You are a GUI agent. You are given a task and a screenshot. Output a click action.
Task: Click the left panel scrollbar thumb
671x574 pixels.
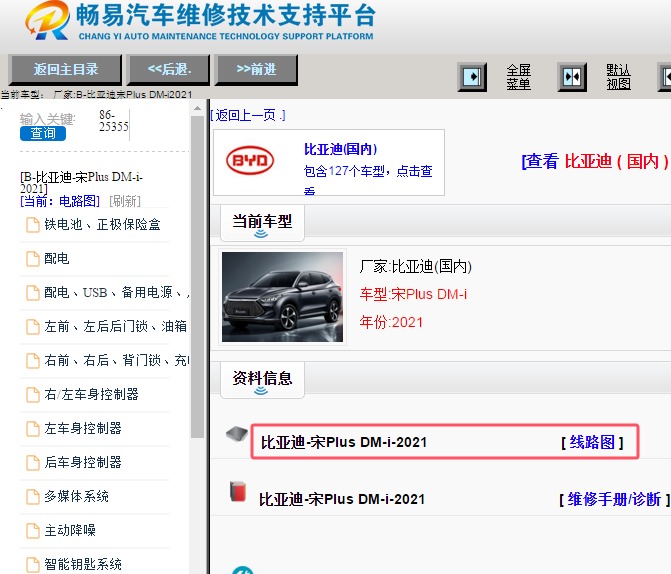(x=197, y=277)
